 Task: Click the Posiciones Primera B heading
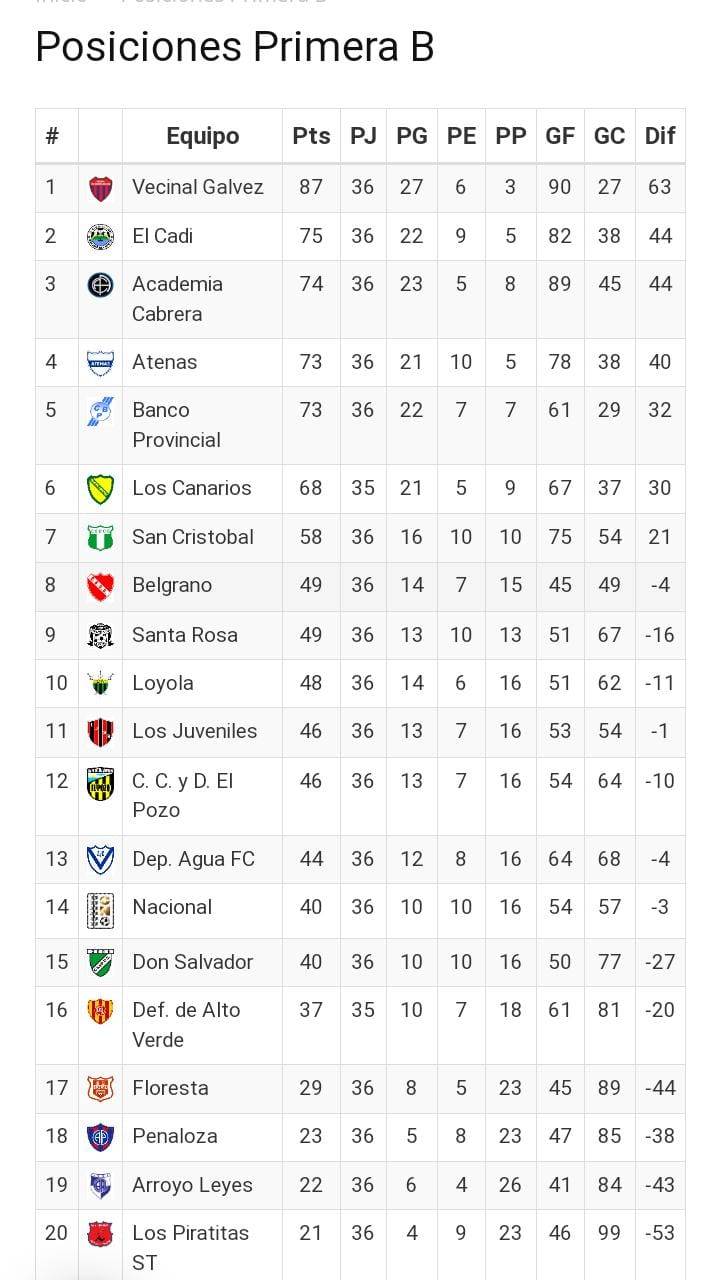[235, 47]
